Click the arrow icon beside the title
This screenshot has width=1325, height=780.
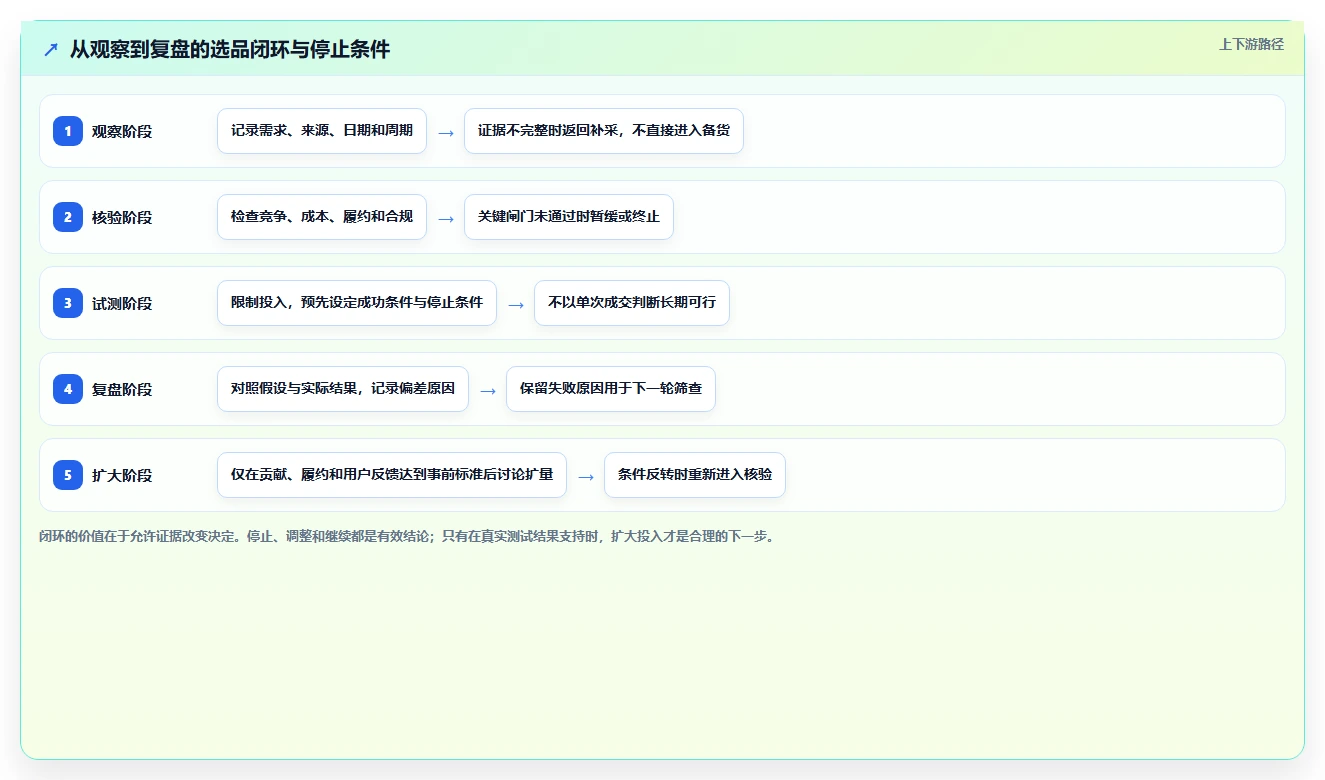click(x=51, y=49)
